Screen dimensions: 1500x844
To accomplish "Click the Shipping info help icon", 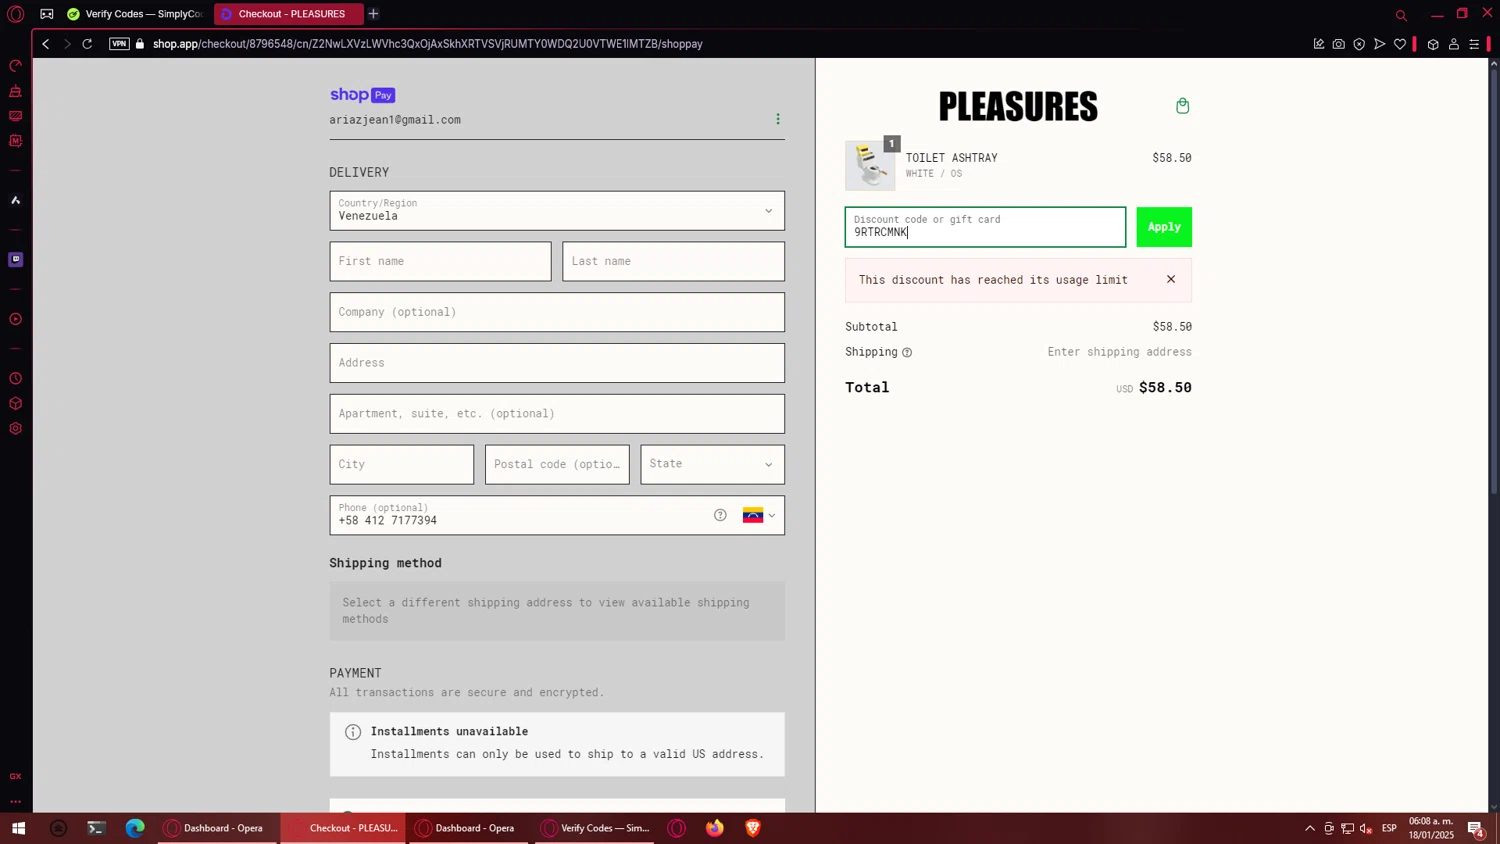I will pyautogui.click(x=907, y=352).
